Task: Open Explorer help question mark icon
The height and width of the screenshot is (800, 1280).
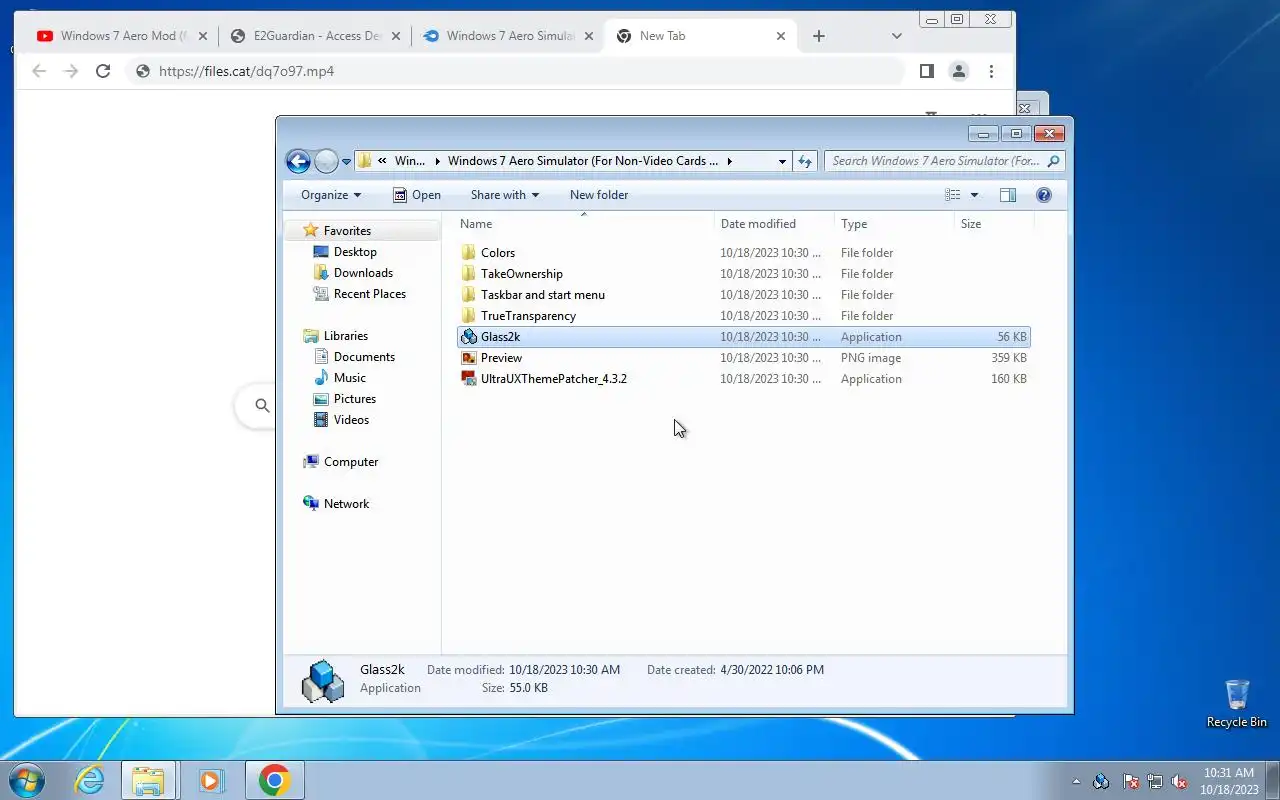Action: coord(1044,195)
